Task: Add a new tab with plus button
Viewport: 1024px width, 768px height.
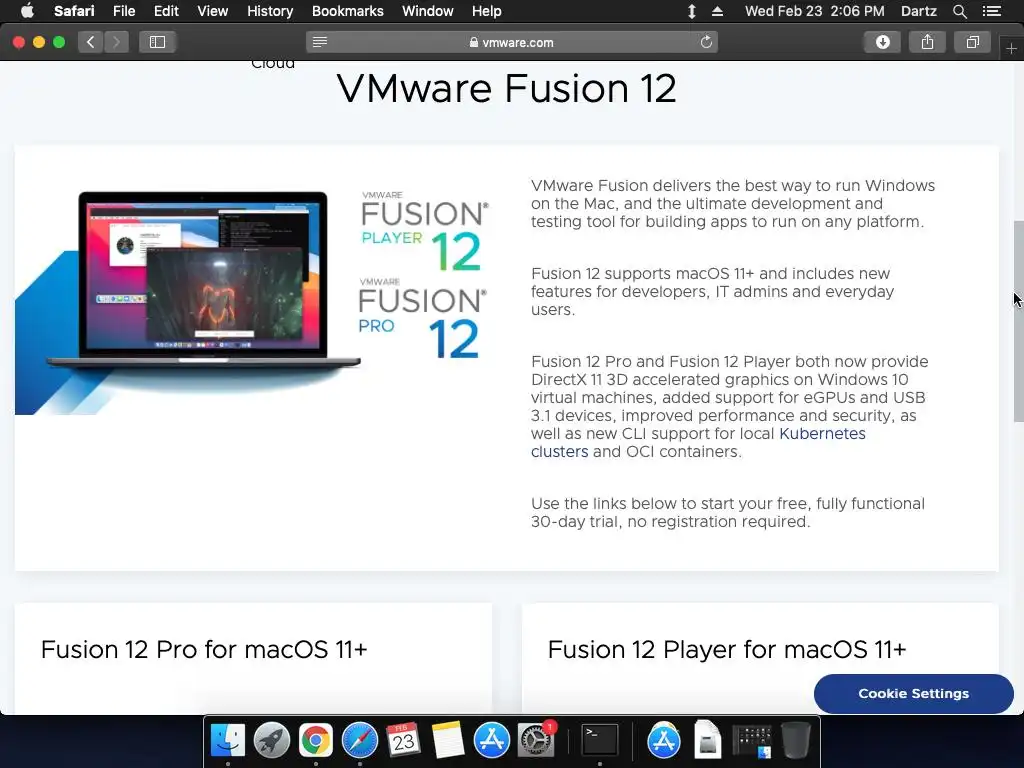Action: tap(1011, 48)
